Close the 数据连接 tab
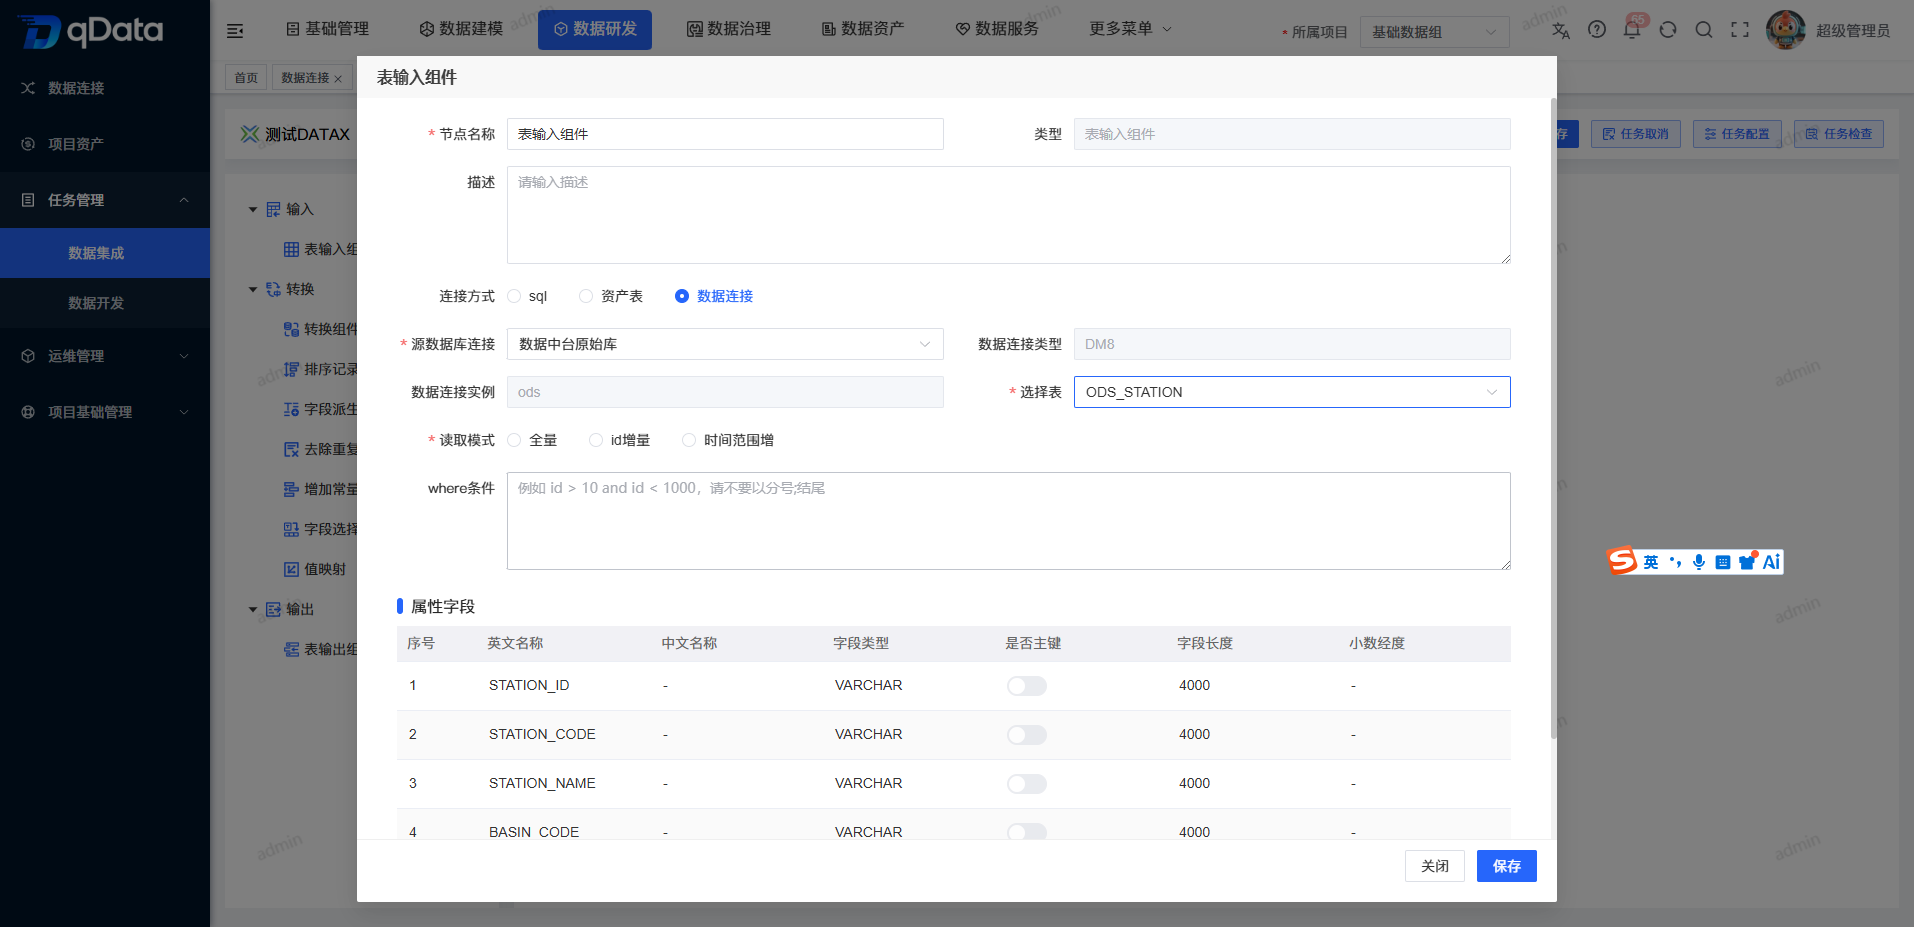Viewport: 1914px width, 927px height. 338,79
